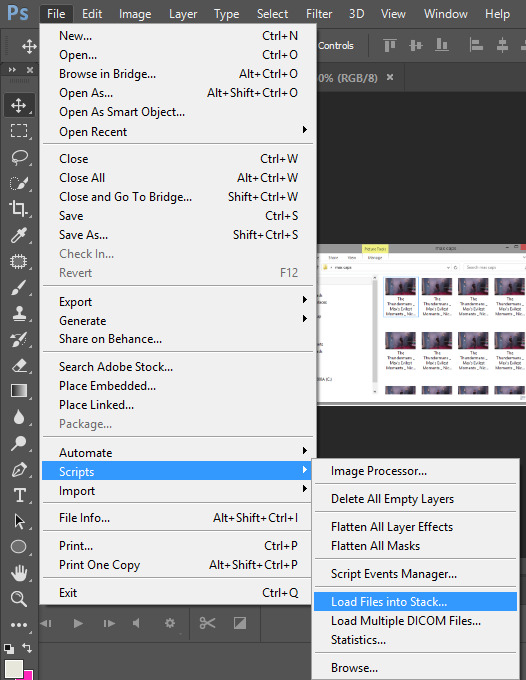Select the Crop tool

pos(19,209)
